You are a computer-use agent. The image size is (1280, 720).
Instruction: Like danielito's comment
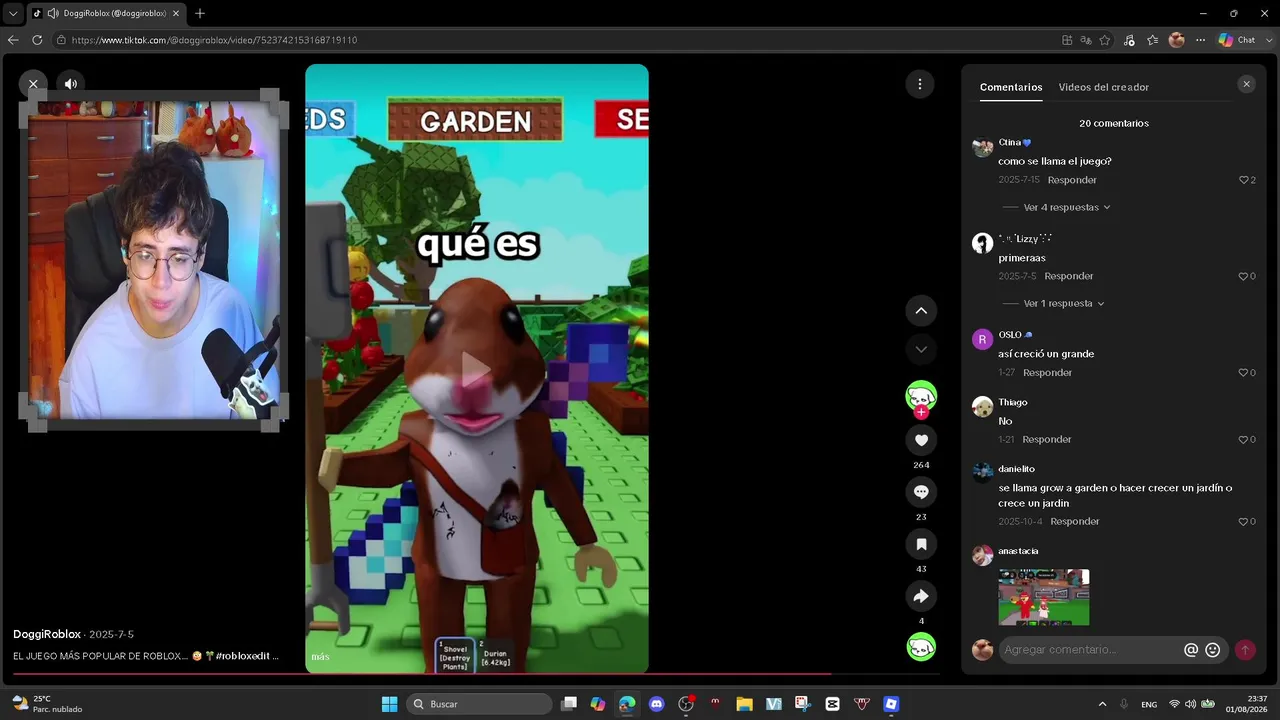pyautogui.click(x=1244, y=521)
